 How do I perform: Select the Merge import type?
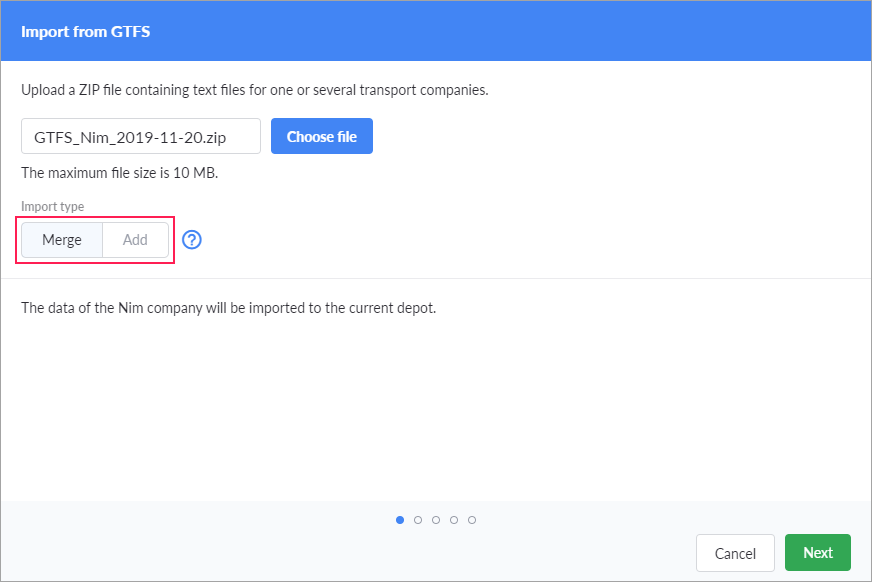62,240
